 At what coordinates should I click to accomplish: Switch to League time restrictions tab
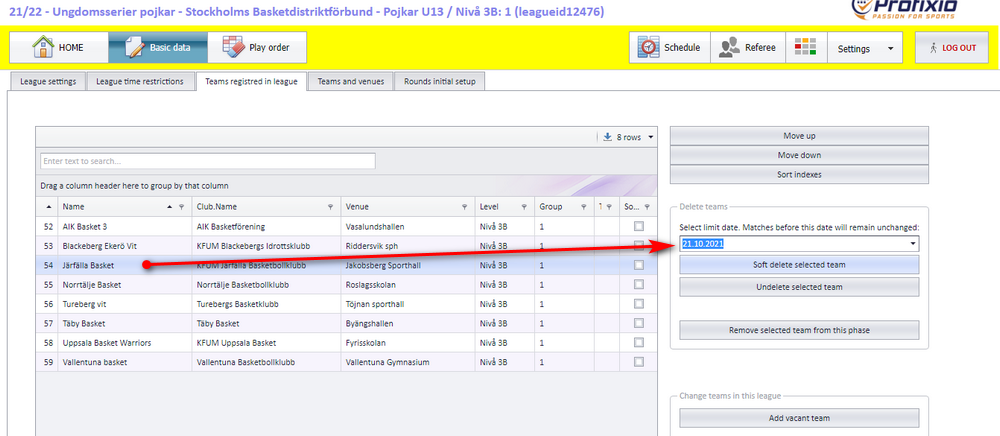pyautogui.click(x=140, y=82)
